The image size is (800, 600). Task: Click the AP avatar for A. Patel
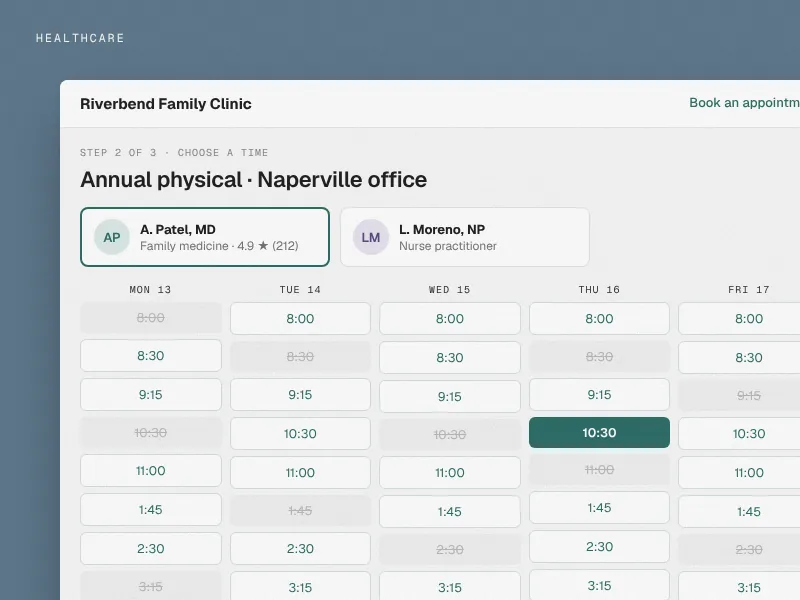[112, 237]
